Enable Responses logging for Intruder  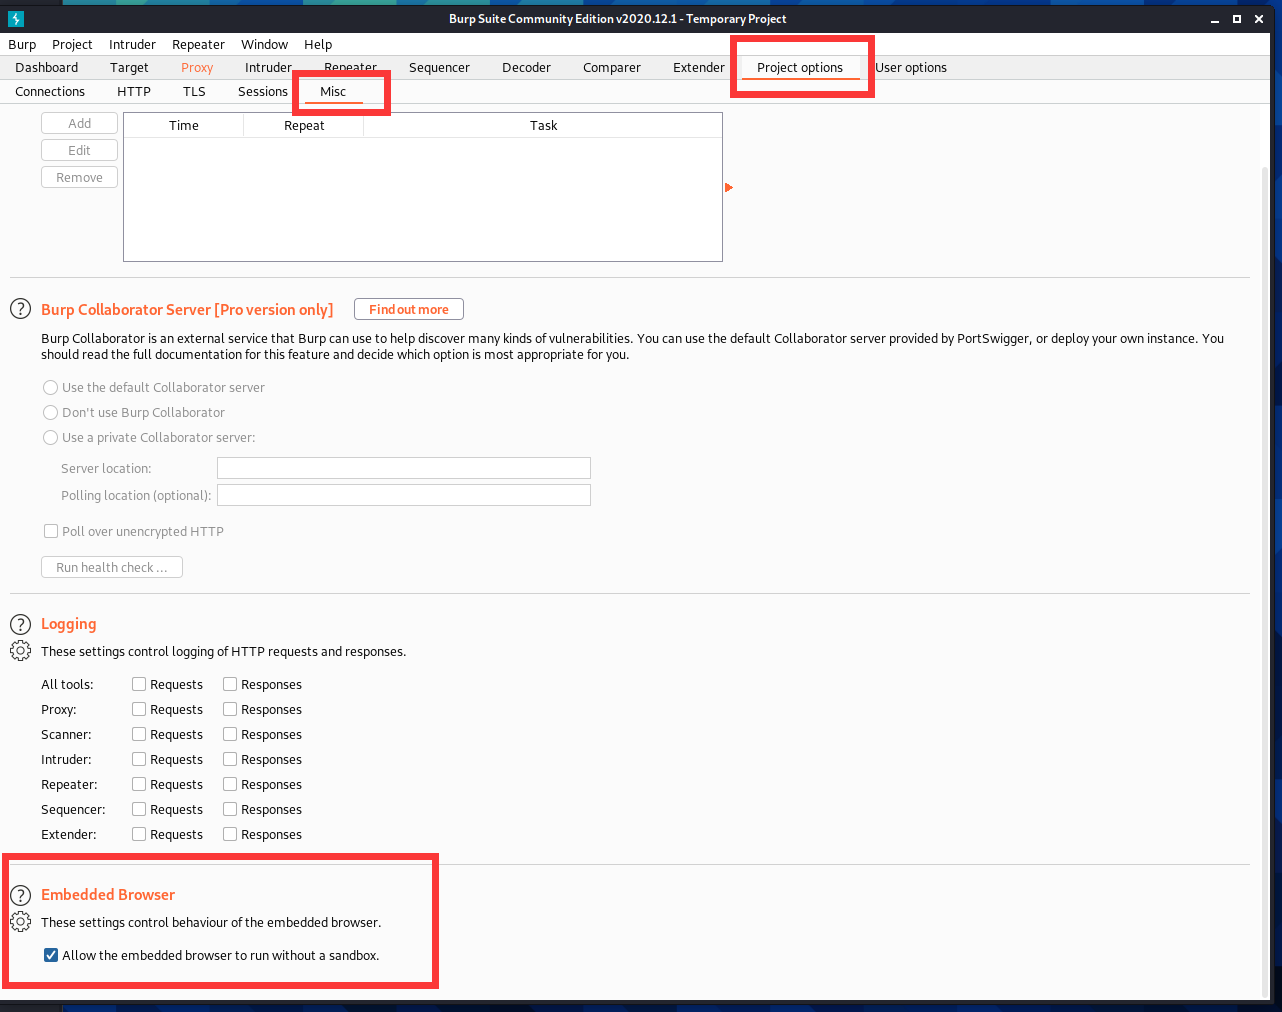point(230,759)
